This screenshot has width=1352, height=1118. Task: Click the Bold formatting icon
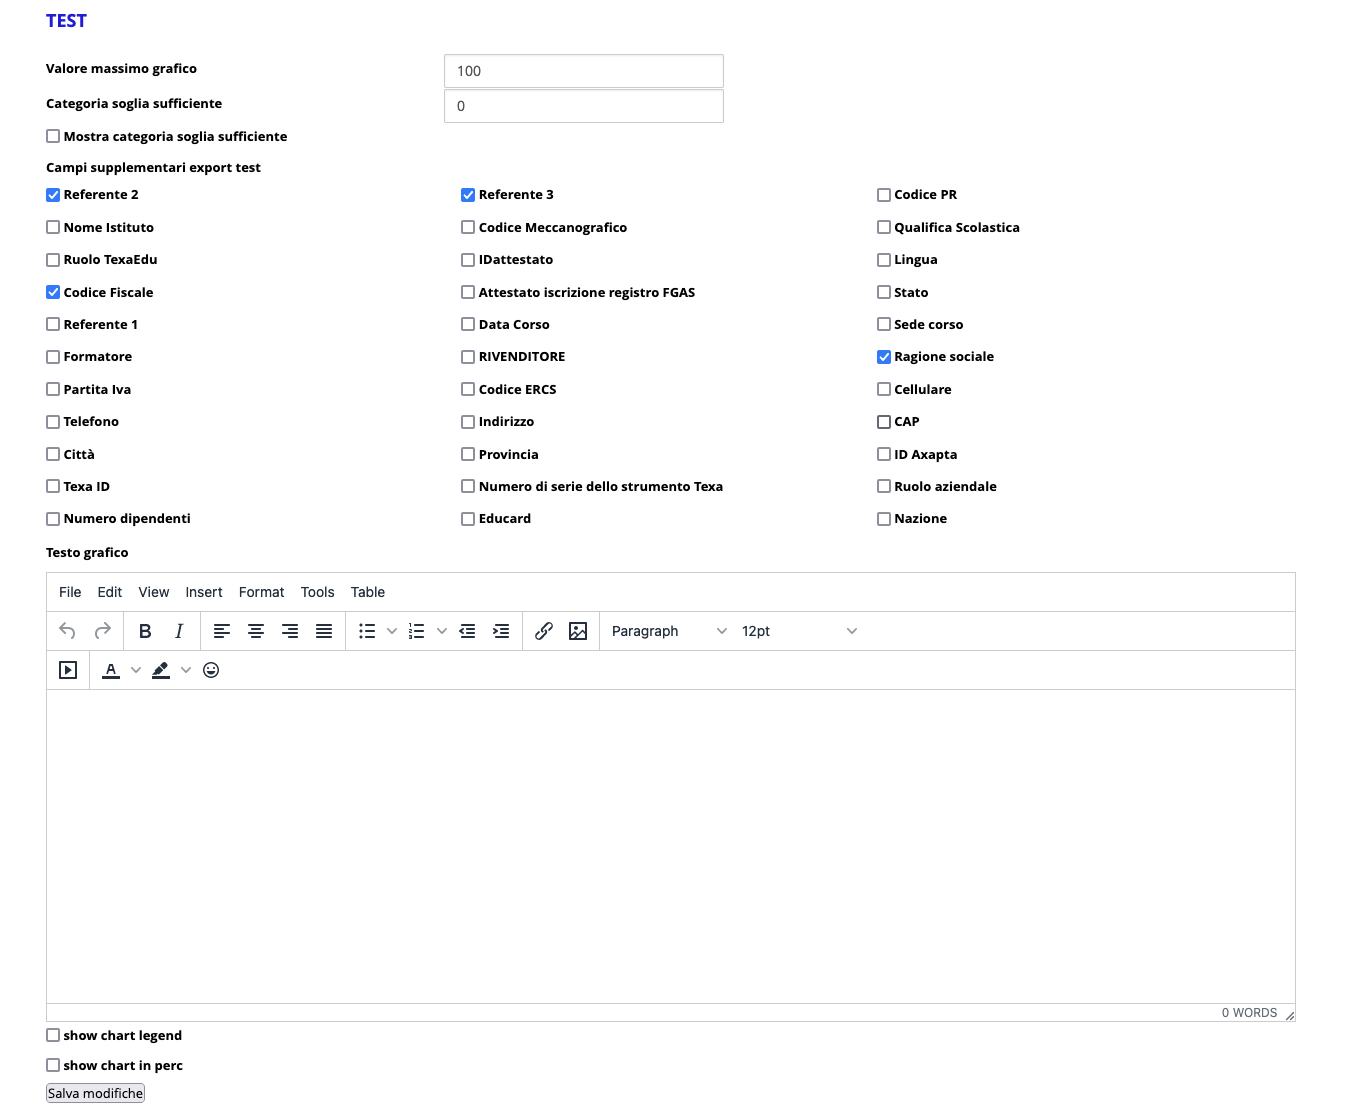[x=145, y=631]
